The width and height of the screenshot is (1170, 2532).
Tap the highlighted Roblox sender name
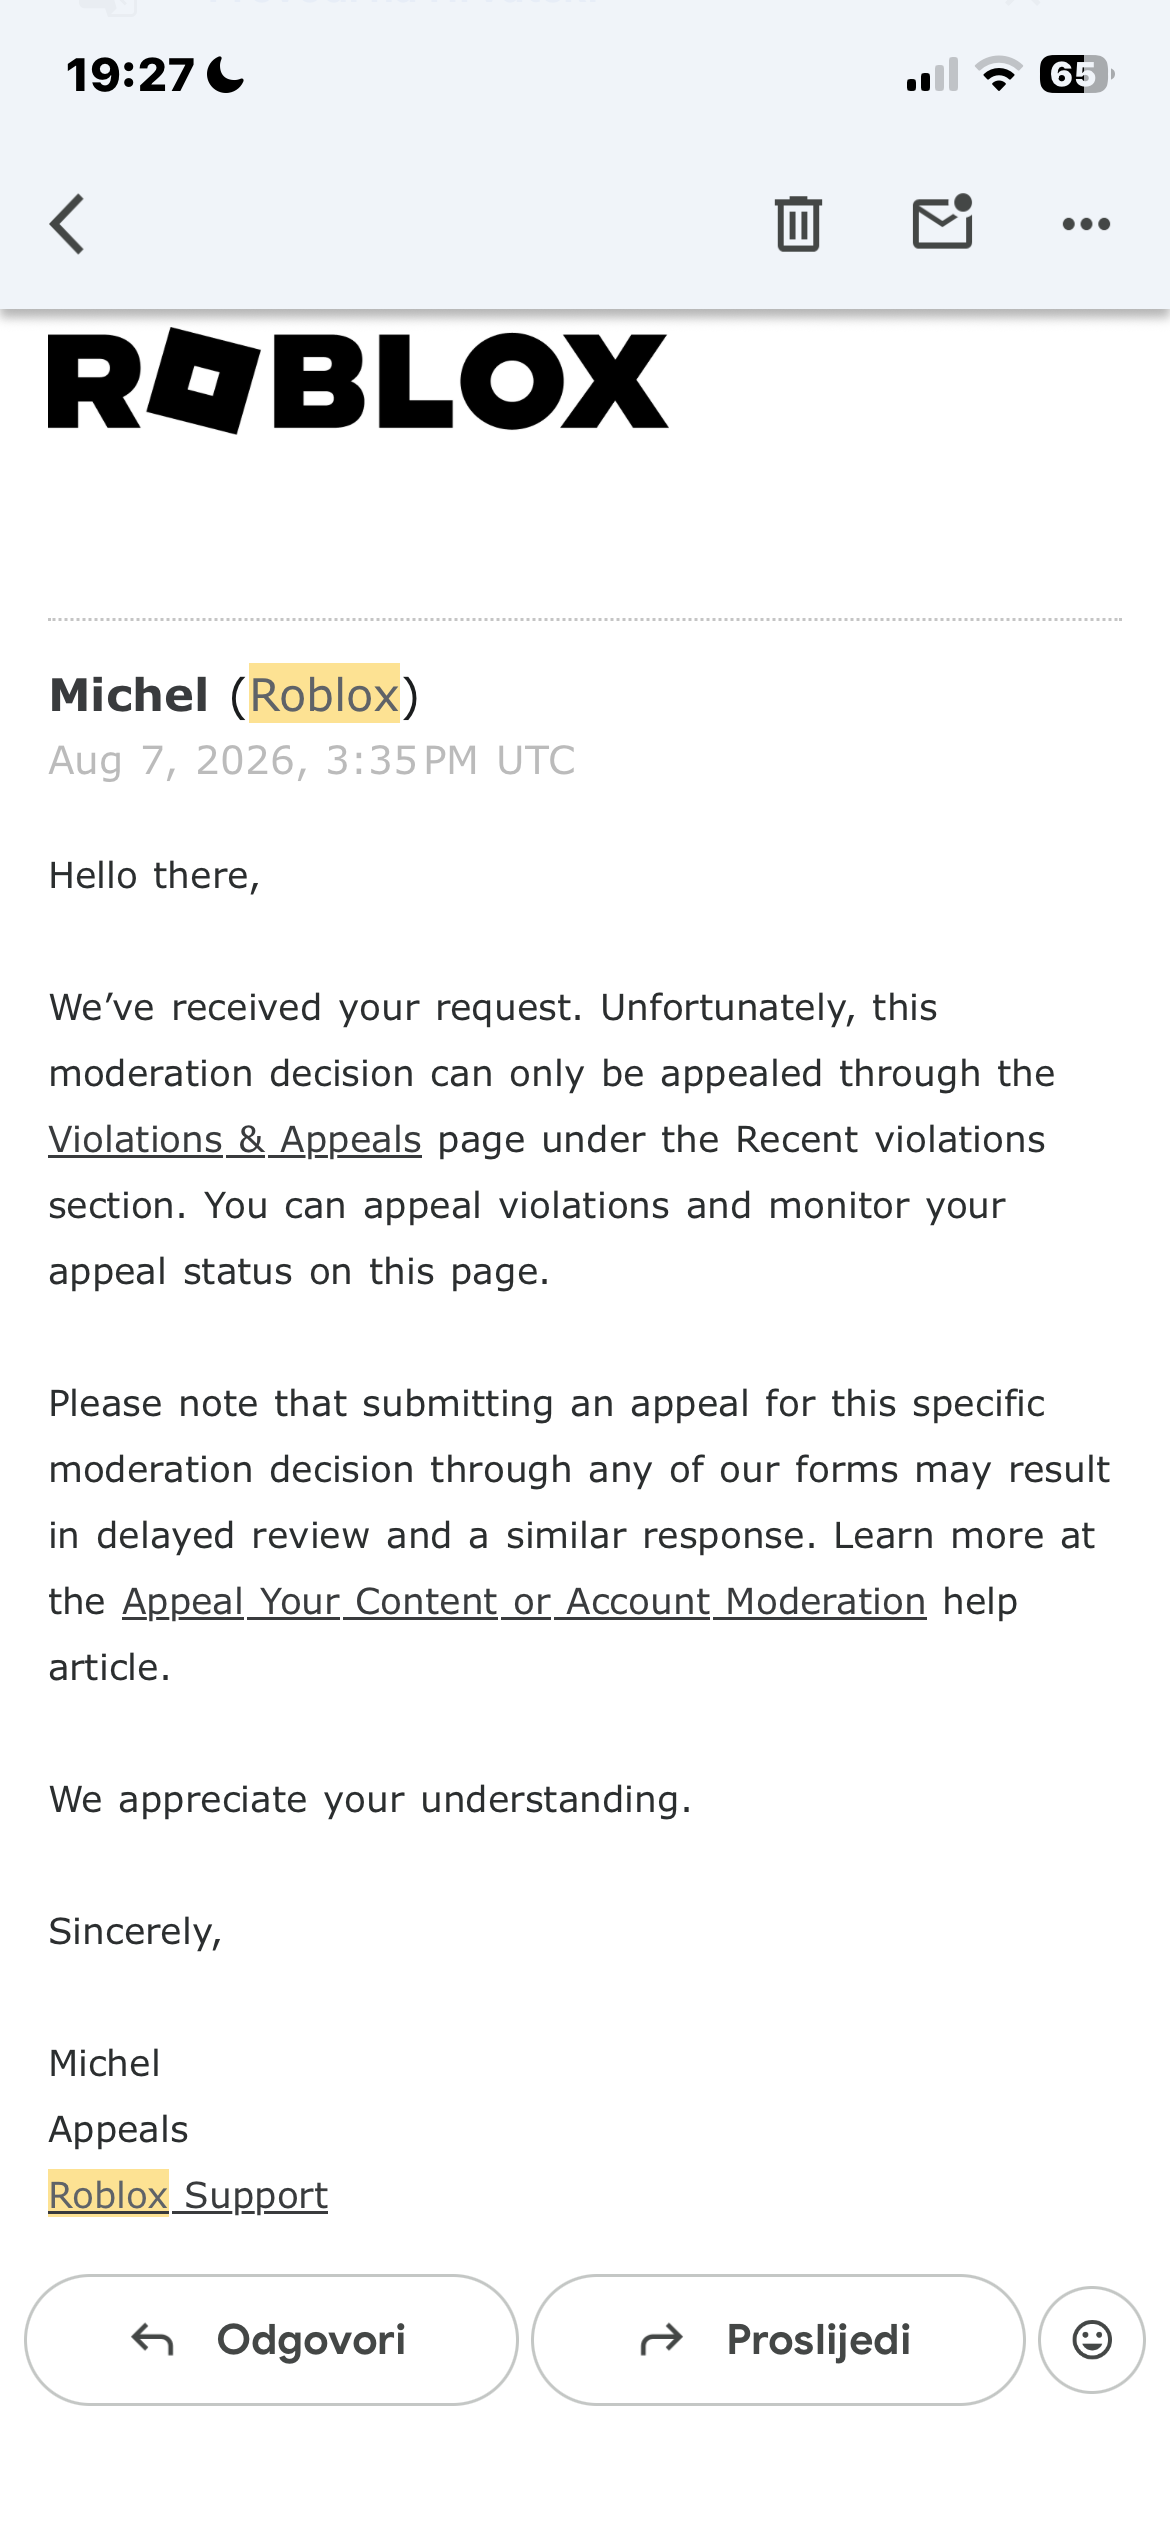pos(324,694)
